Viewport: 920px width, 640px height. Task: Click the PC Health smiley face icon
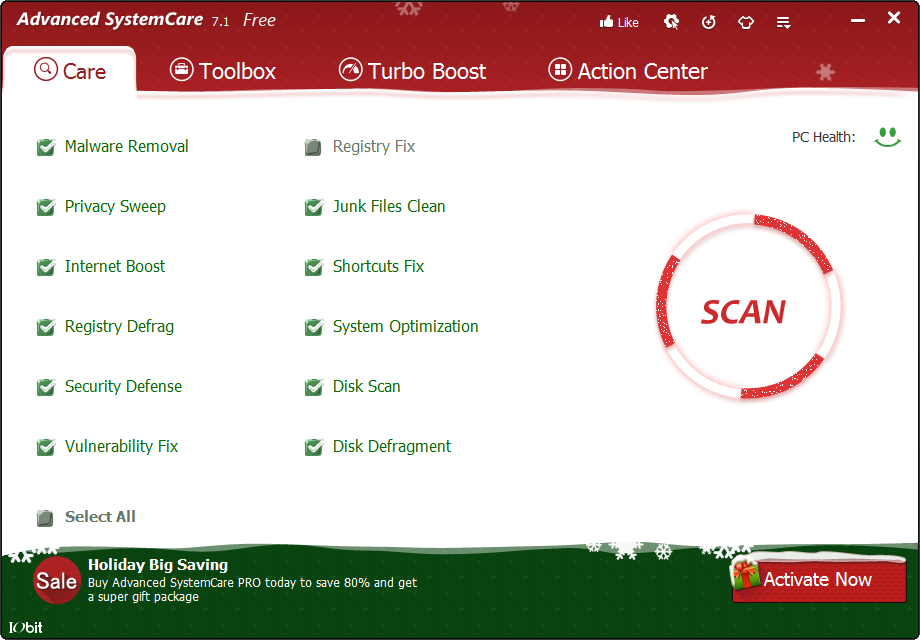pos(886,137)
